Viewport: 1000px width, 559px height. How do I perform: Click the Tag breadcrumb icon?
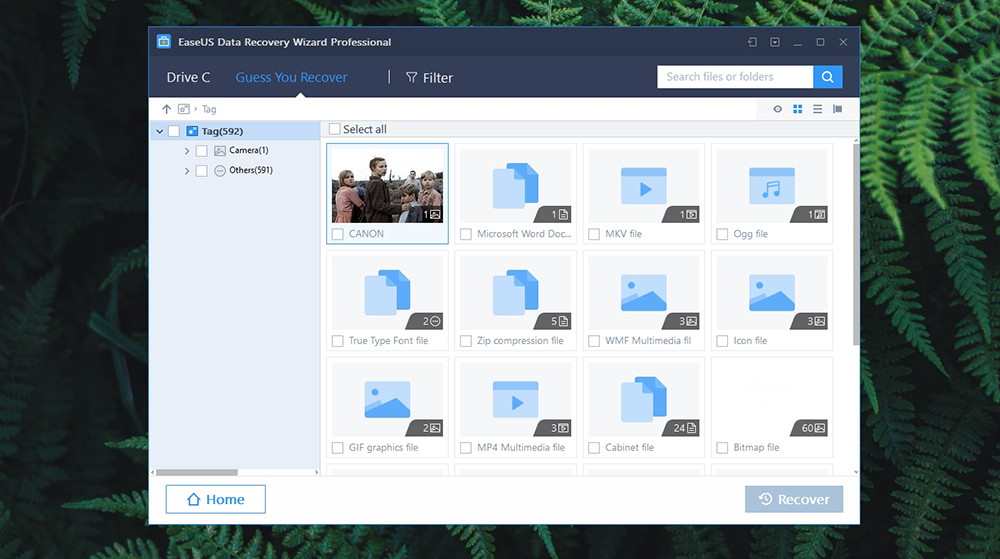coord(184,109)
